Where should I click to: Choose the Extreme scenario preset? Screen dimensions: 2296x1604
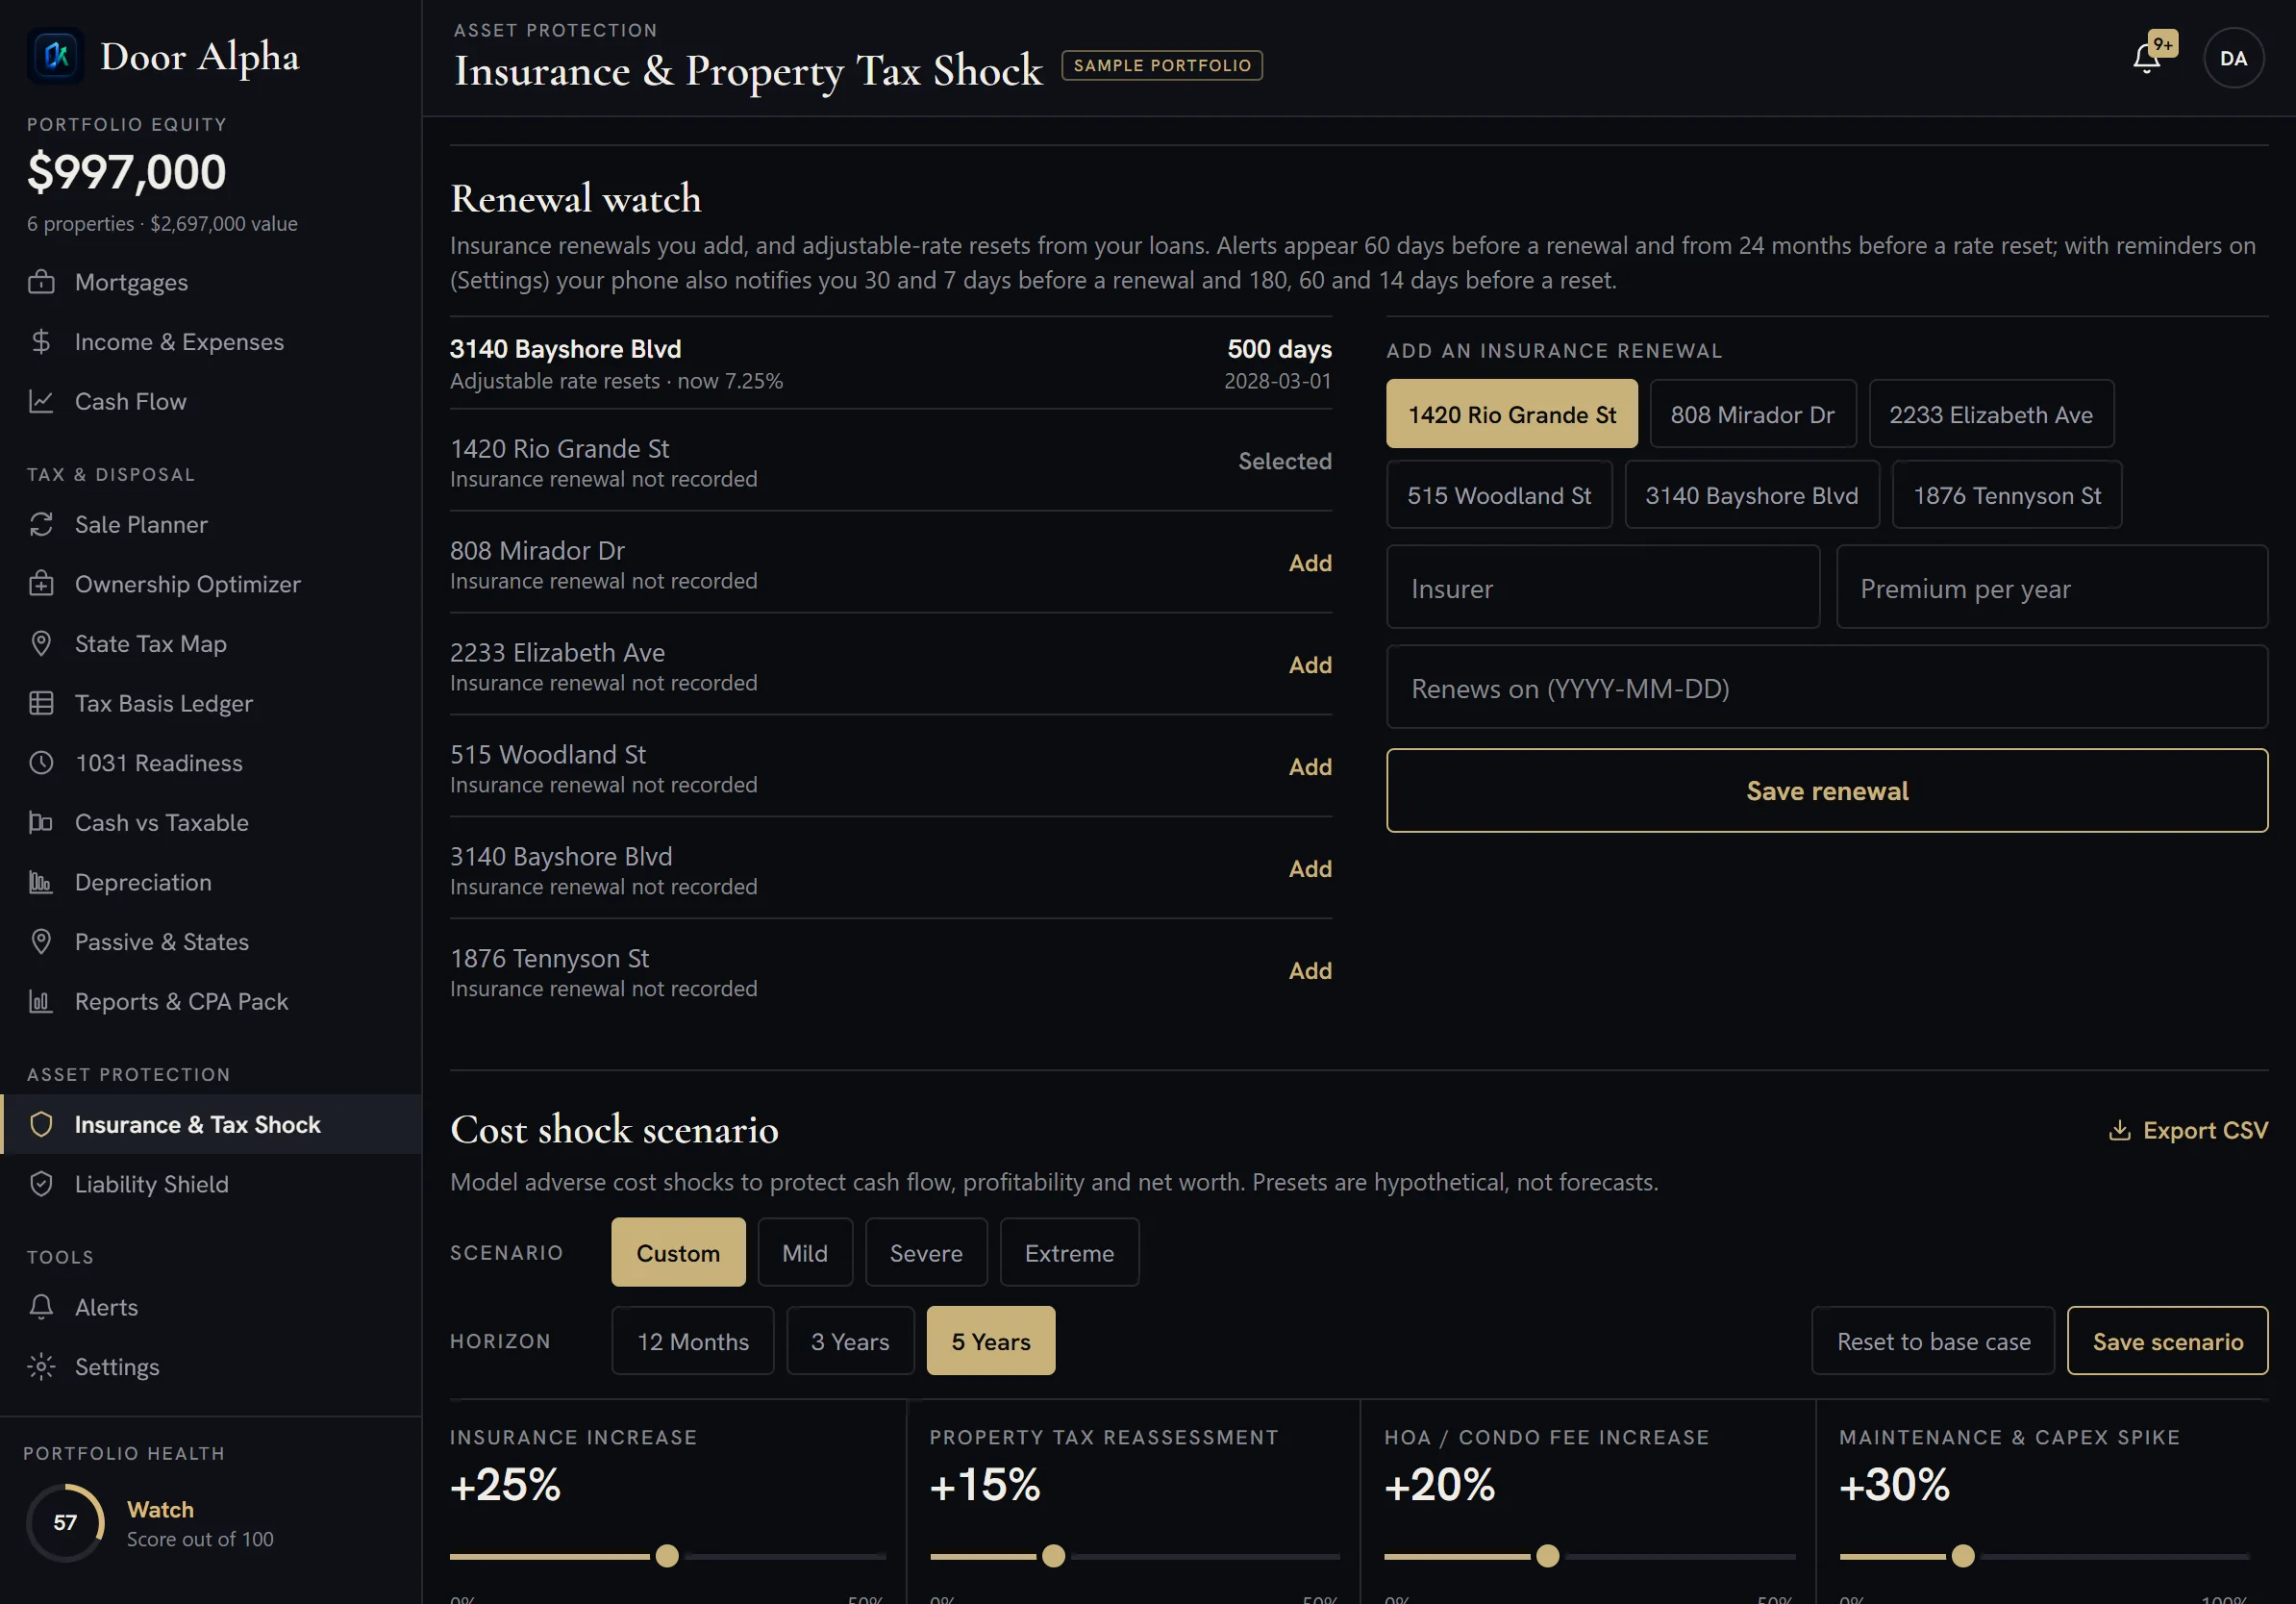pos(1069,1252)
